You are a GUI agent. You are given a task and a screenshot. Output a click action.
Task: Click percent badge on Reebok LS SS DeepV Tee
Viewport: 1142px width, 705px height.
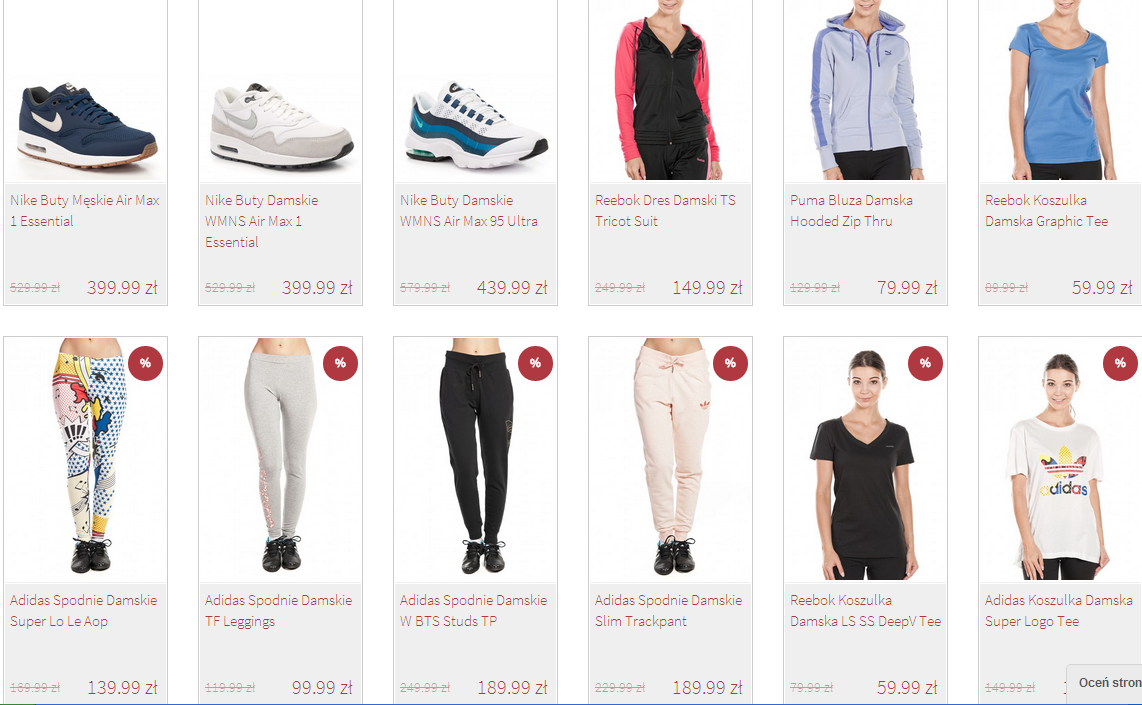926,363
